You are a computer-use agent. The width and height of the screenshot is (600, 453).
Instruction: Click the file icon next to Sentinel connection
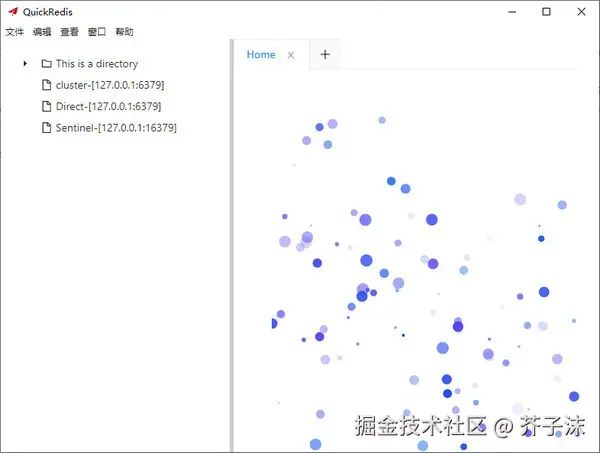coord(46,128)
